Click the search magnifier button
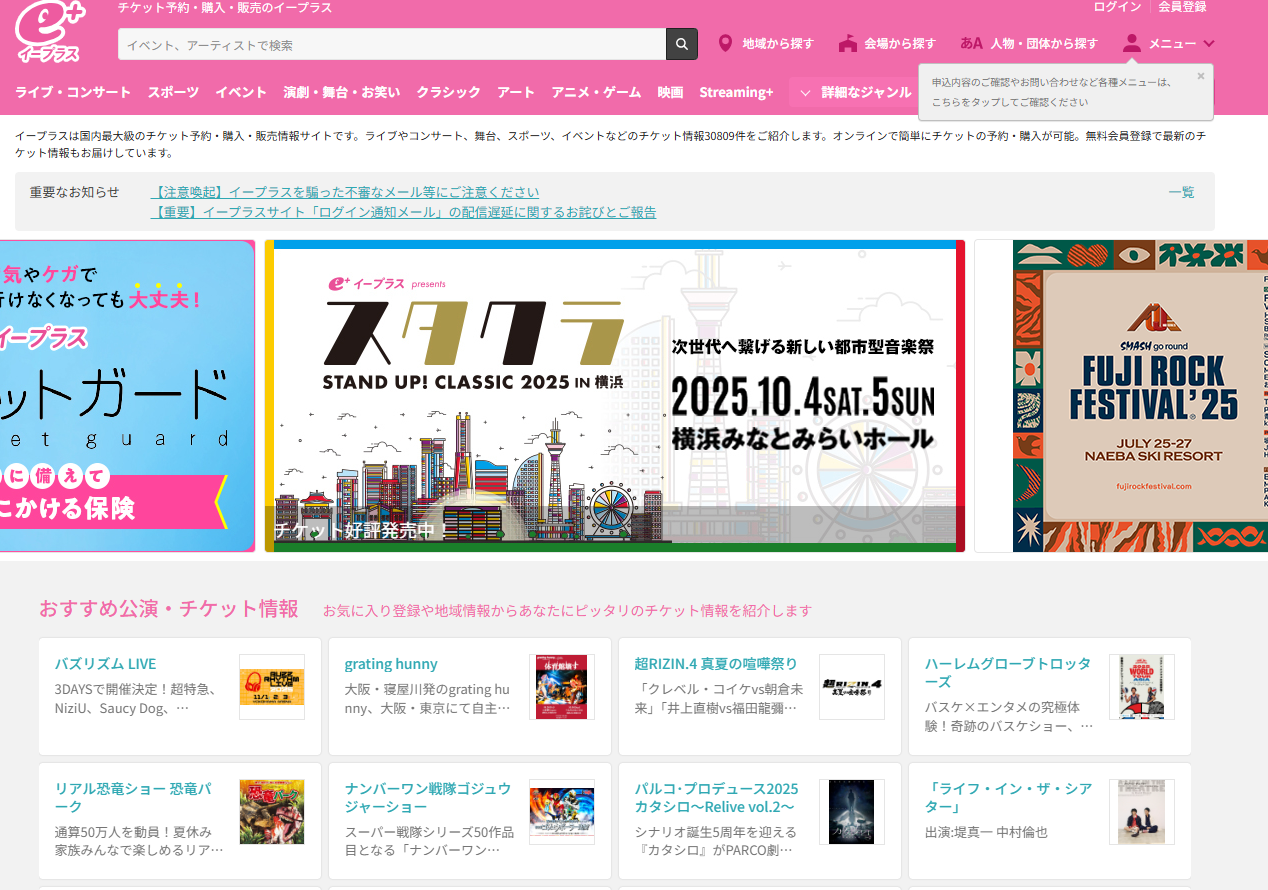 click(681, 44)
